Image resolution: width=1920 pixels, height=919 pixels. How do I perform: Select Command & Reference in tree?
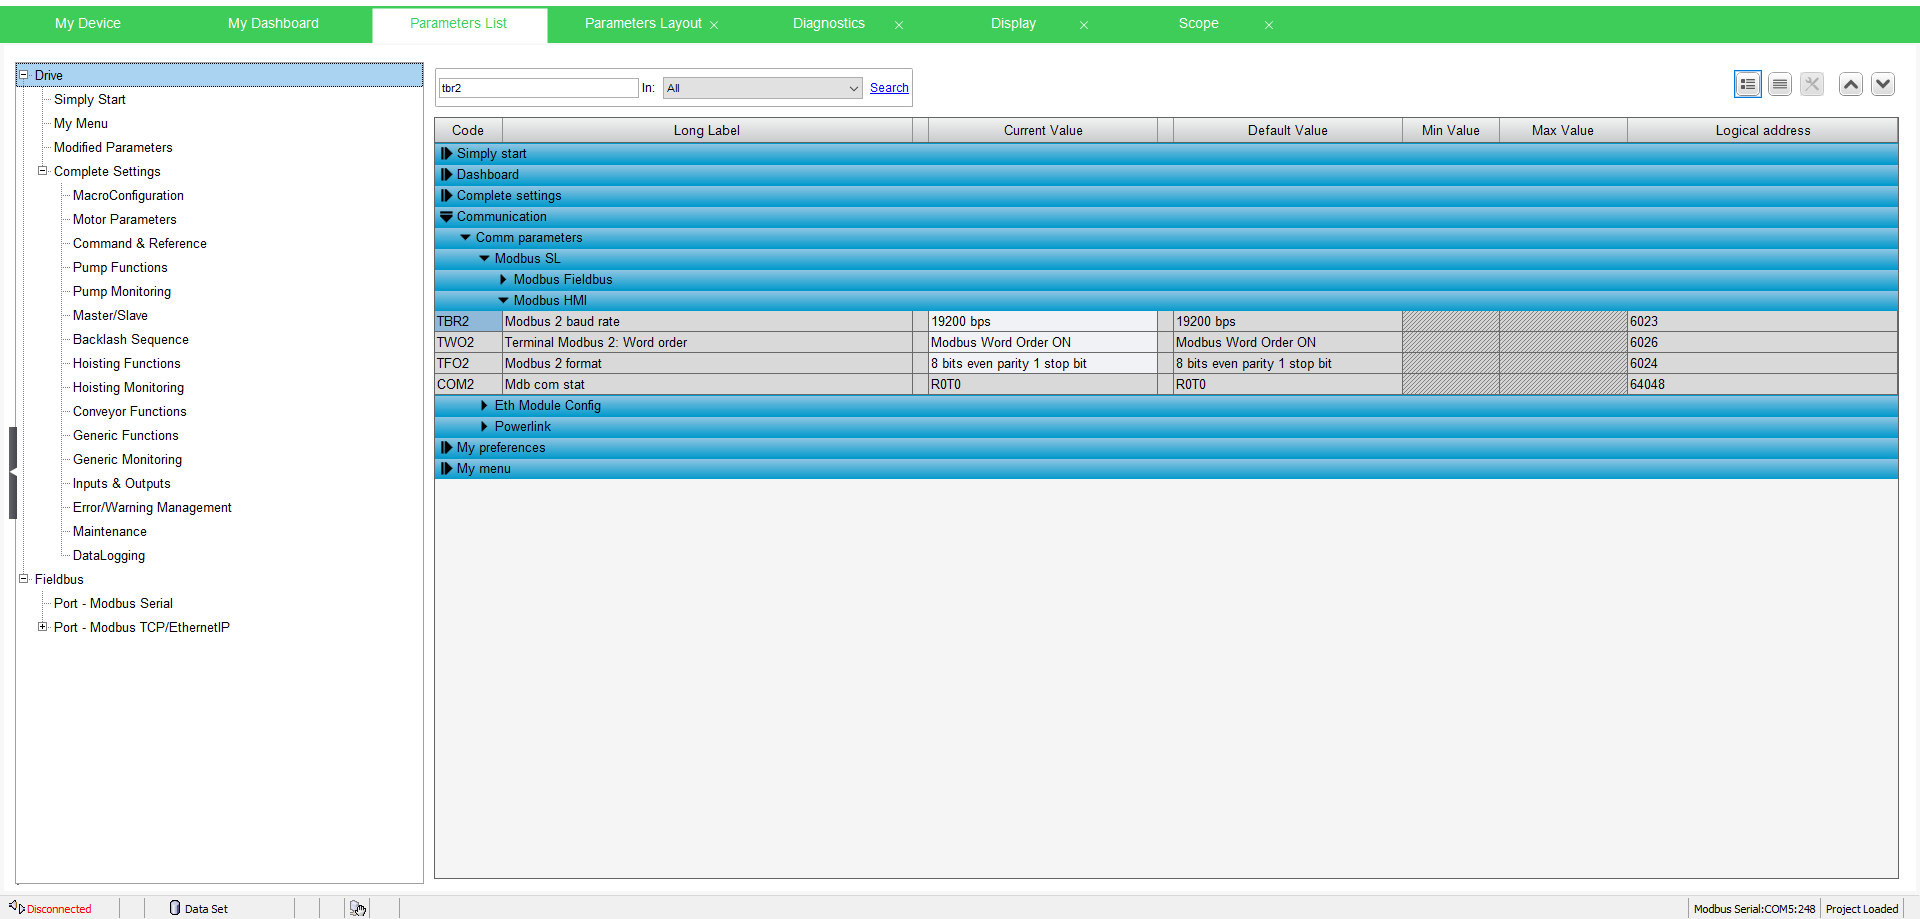coord(140,243)
